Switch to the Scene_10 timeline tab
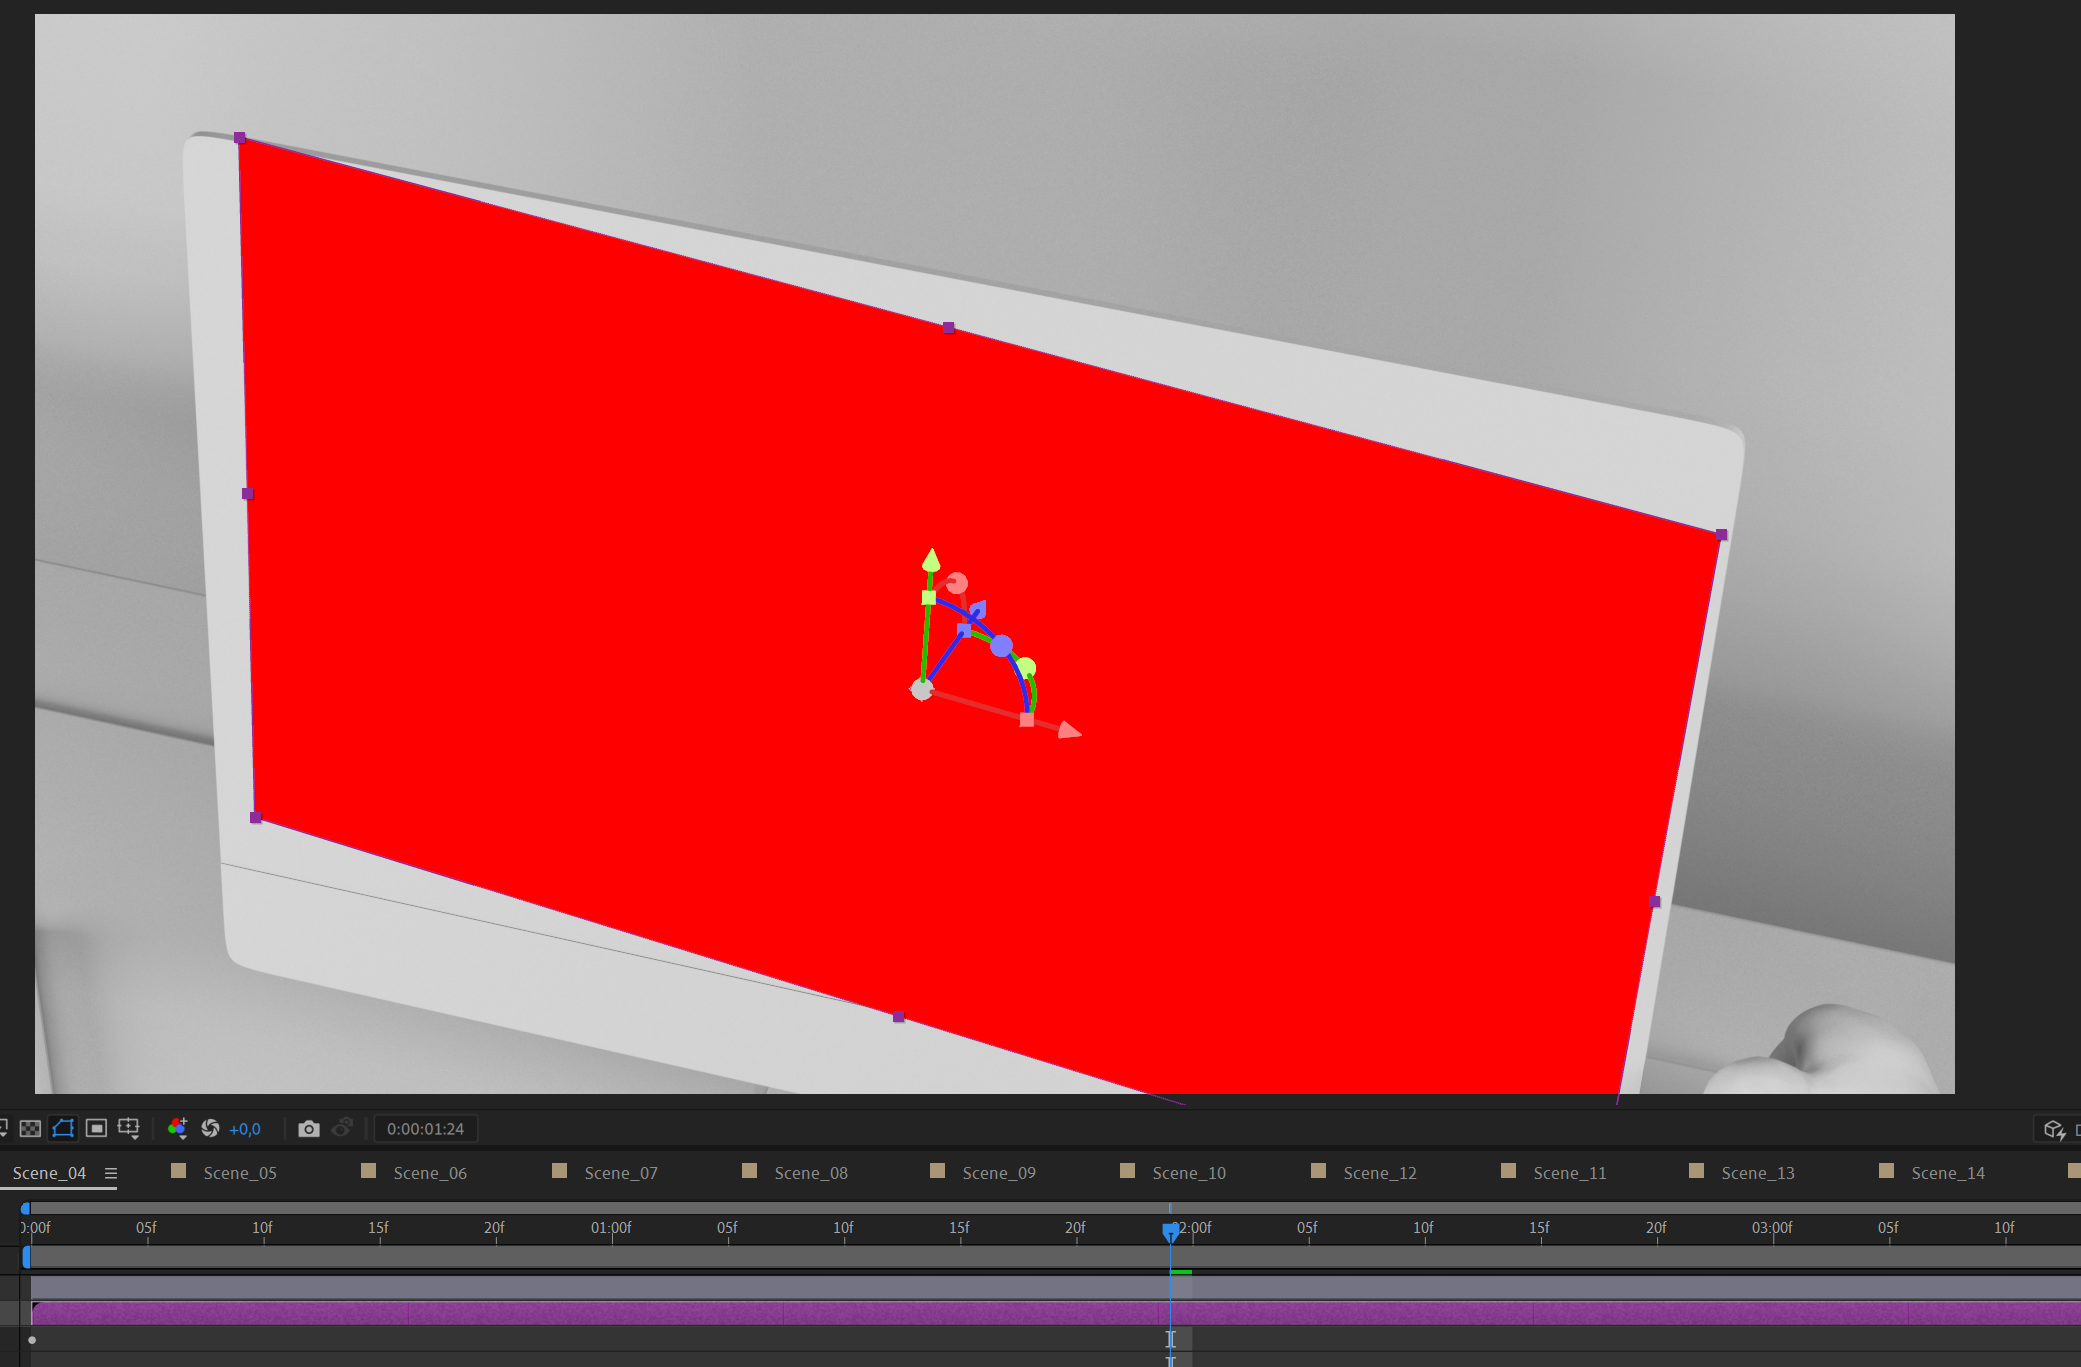 pos(1188,1173)
